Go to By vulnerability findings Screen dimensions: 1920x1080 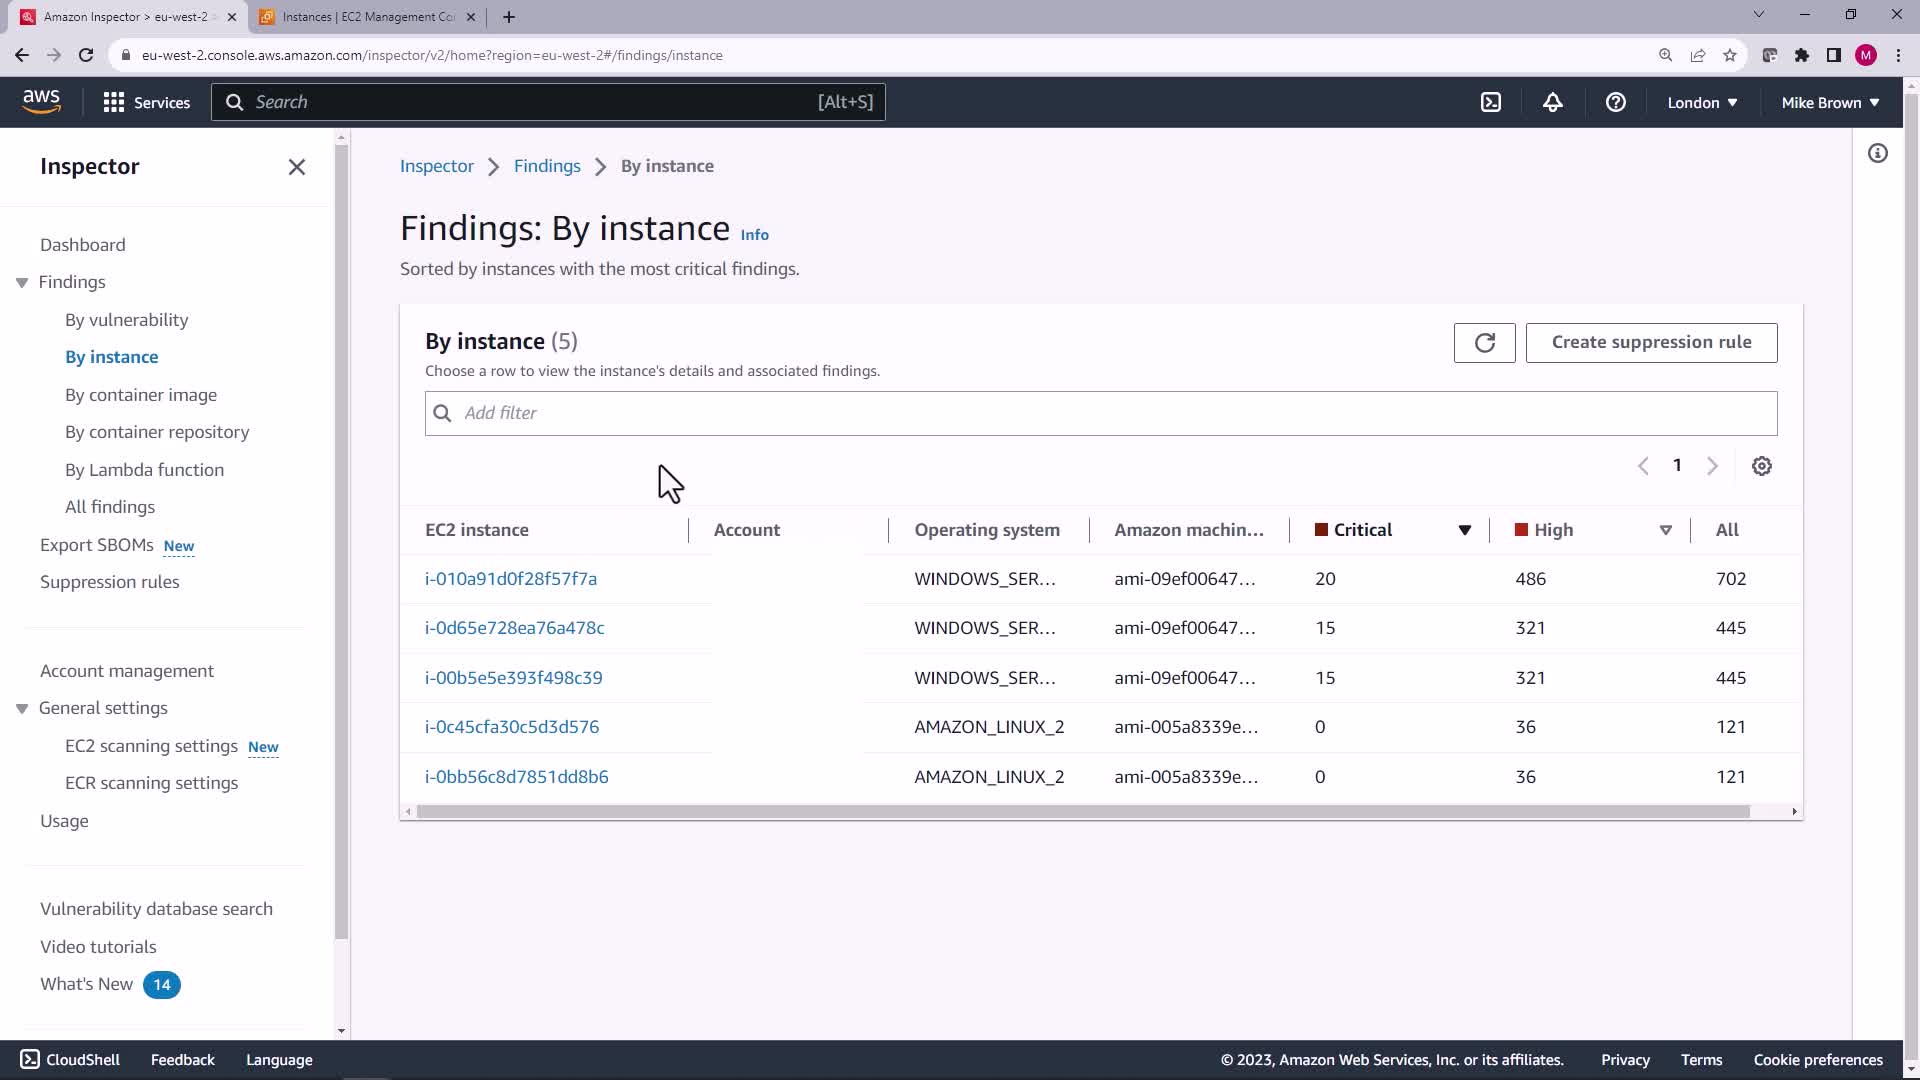pos(126,320)
